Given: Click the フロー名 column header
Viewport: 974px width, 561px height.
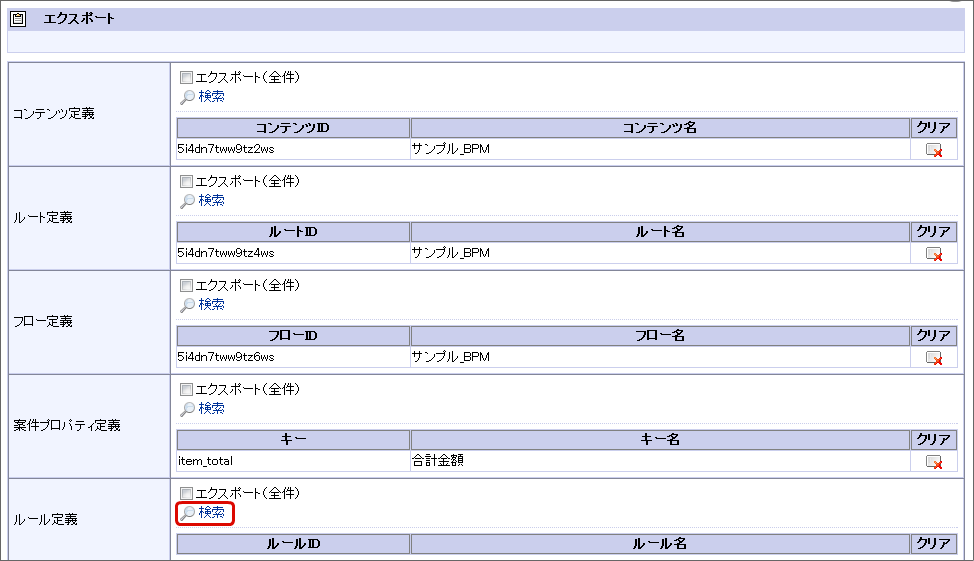Looking at the screenshot, I should [x=660, y=336].
